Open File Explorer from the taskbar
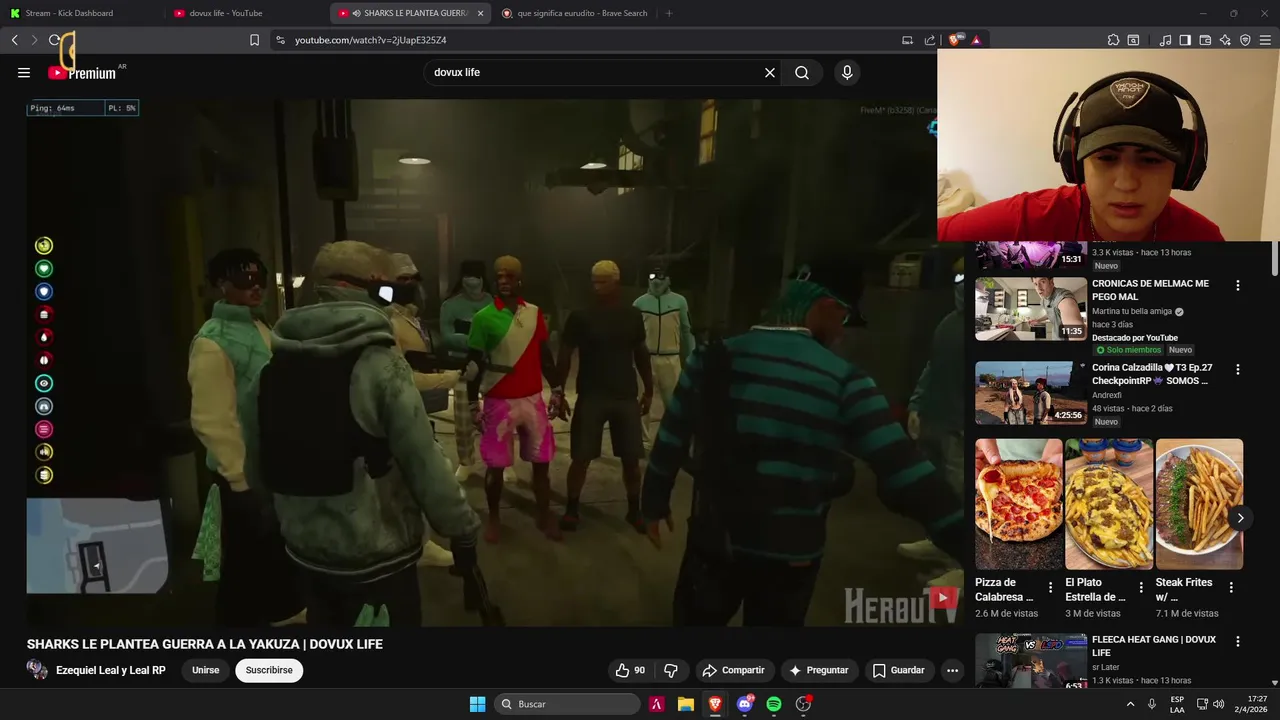1280x720 pixels. (686, 704)
